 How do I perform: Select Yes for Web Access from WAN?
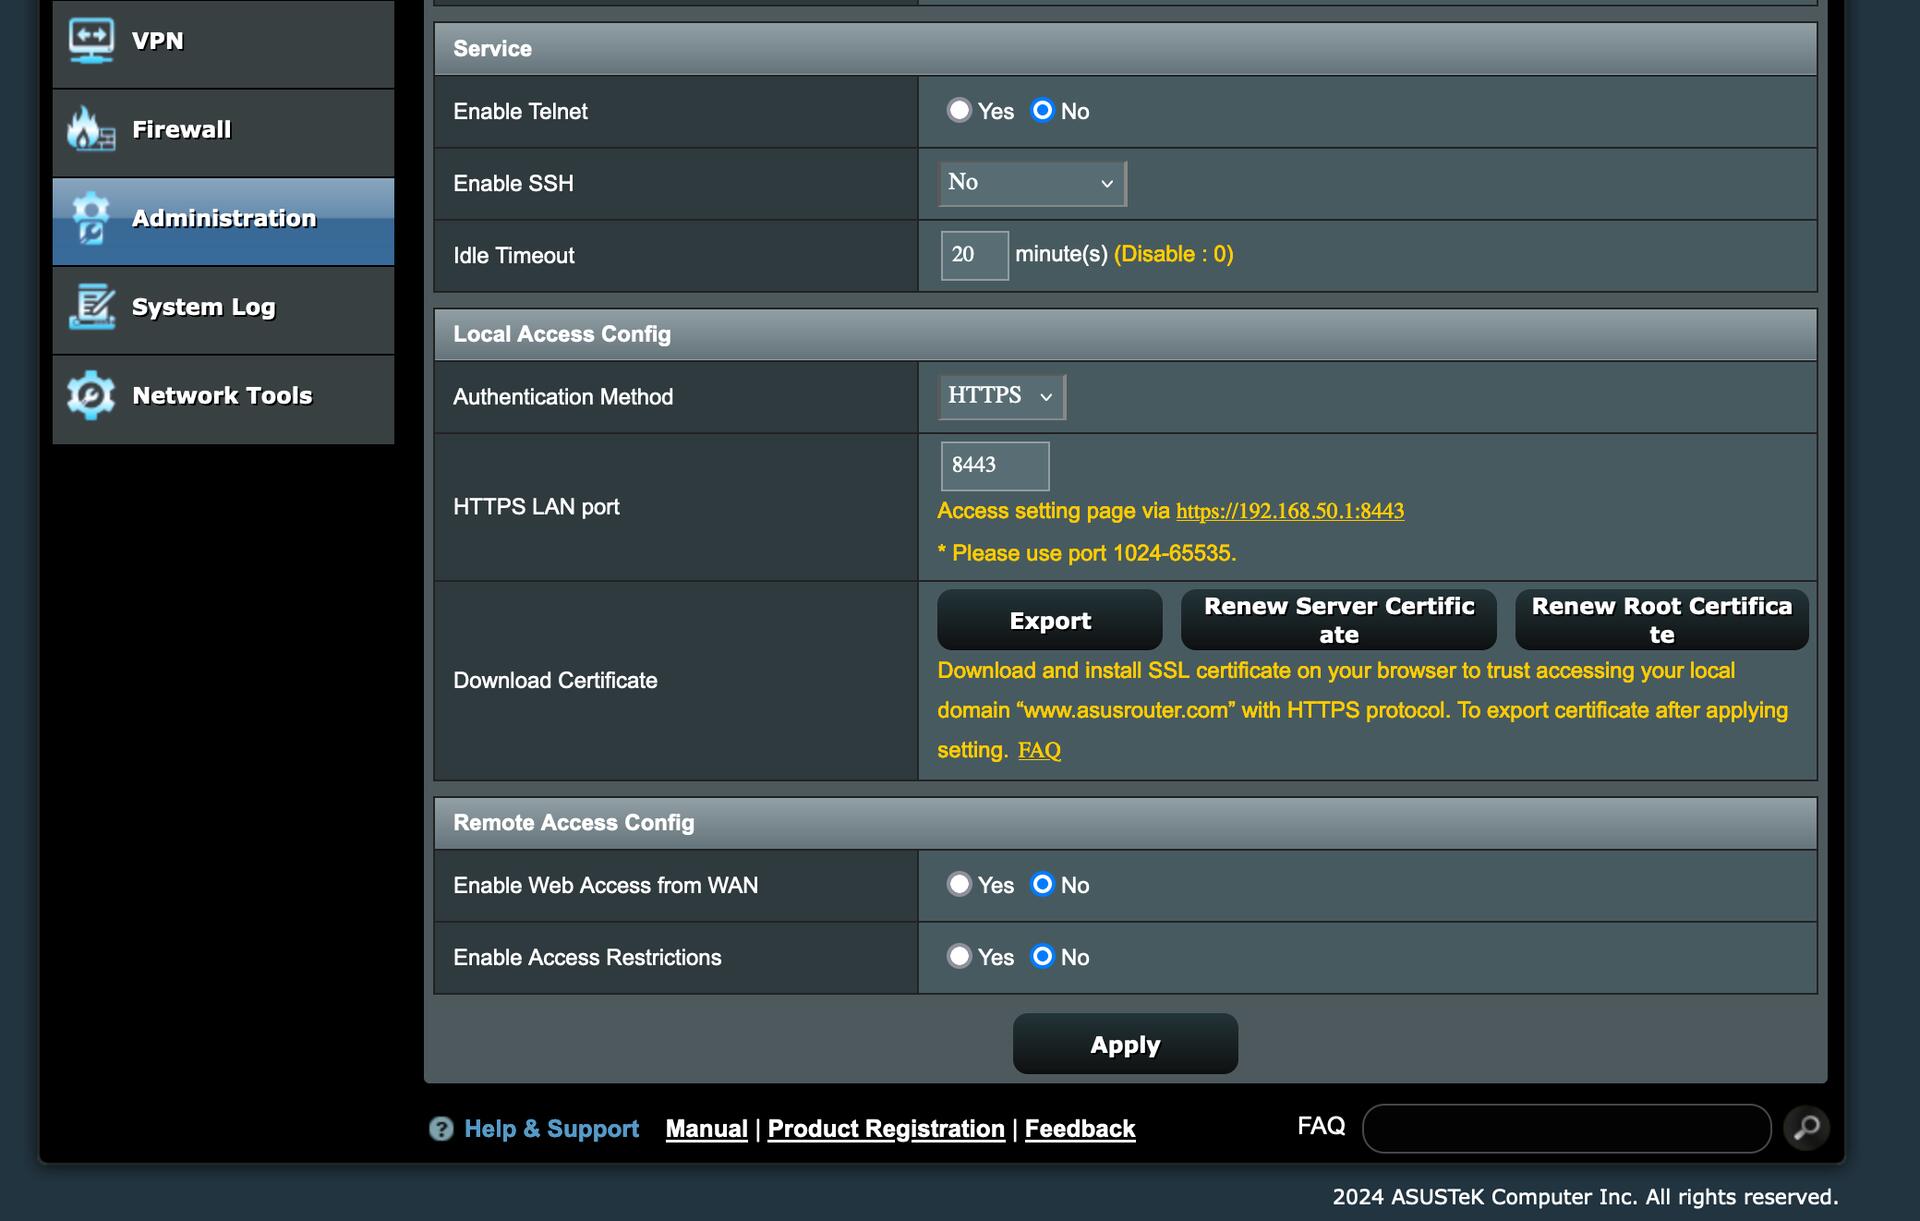click(959, 884)
